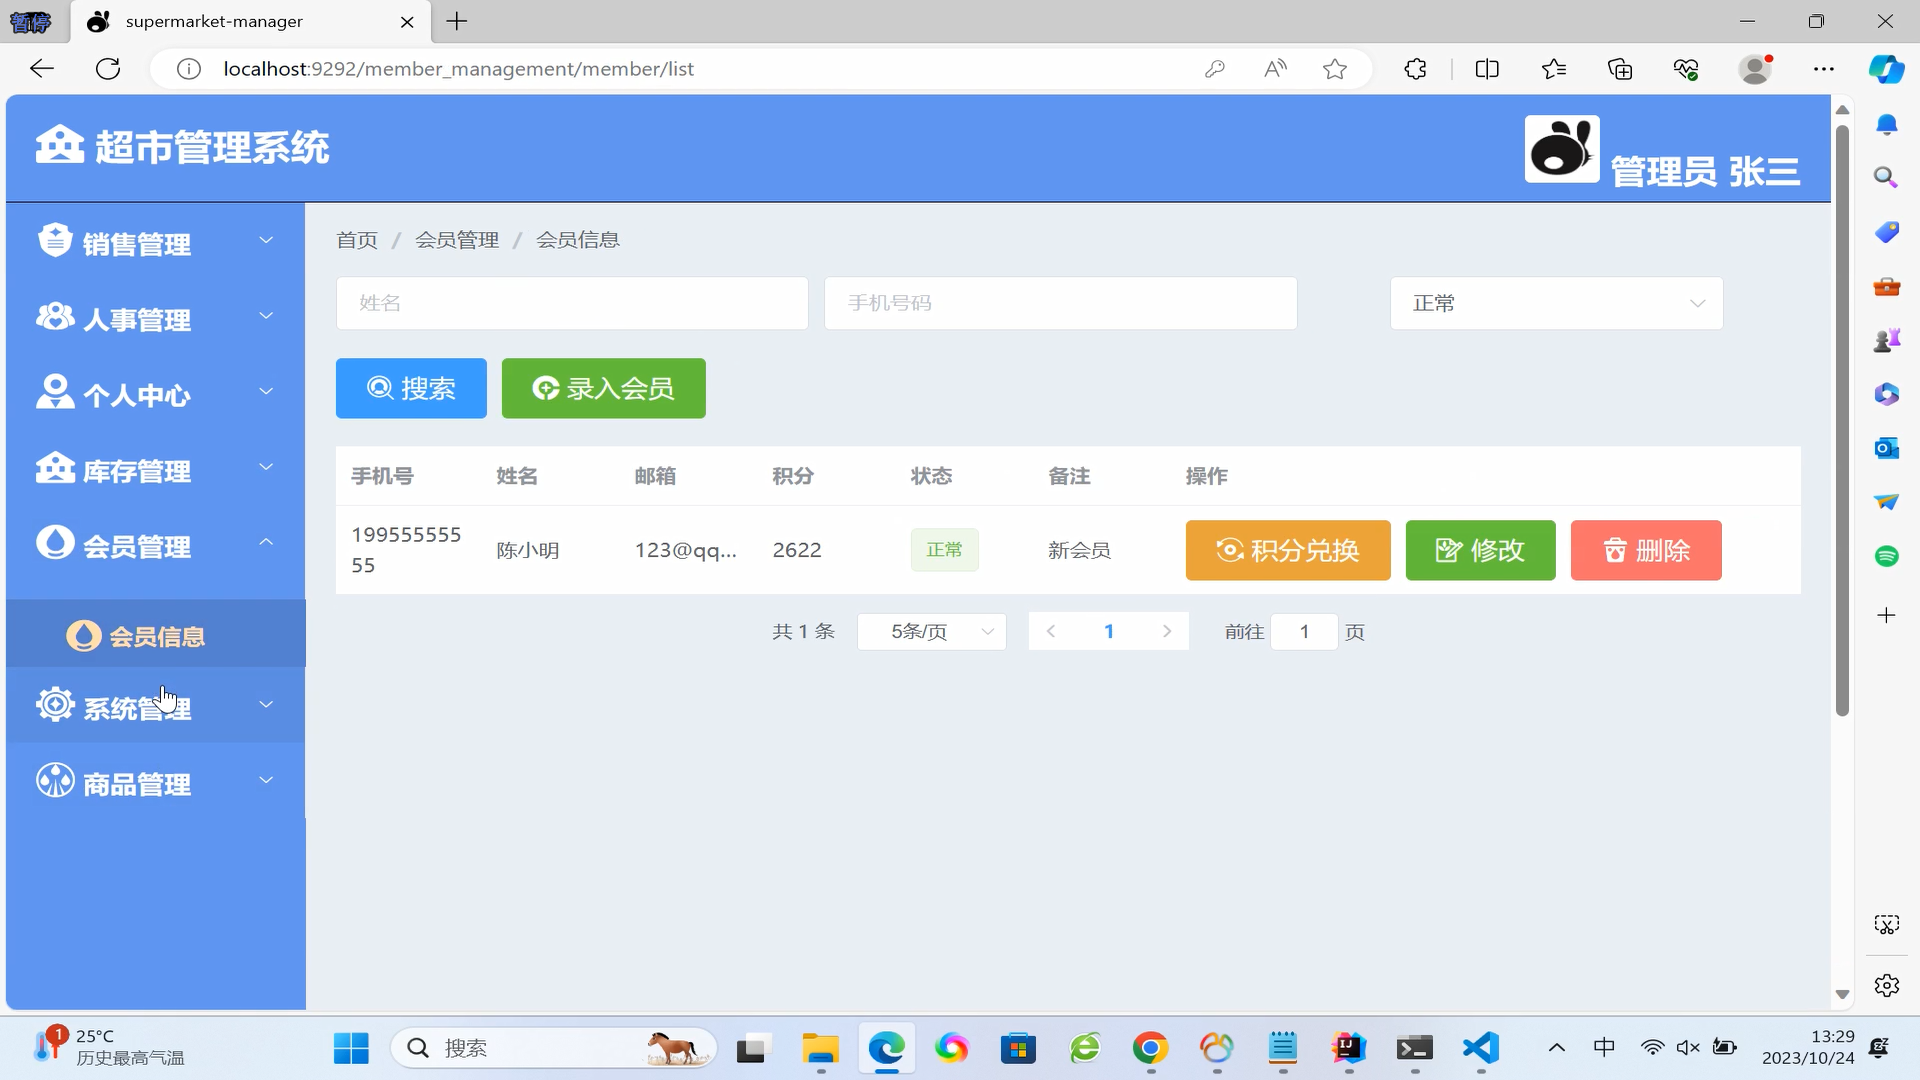The height and width of the screenshot is (1080, 1920).
Task: Go to 首页 breadcrumb link
Action: (357, 240)
